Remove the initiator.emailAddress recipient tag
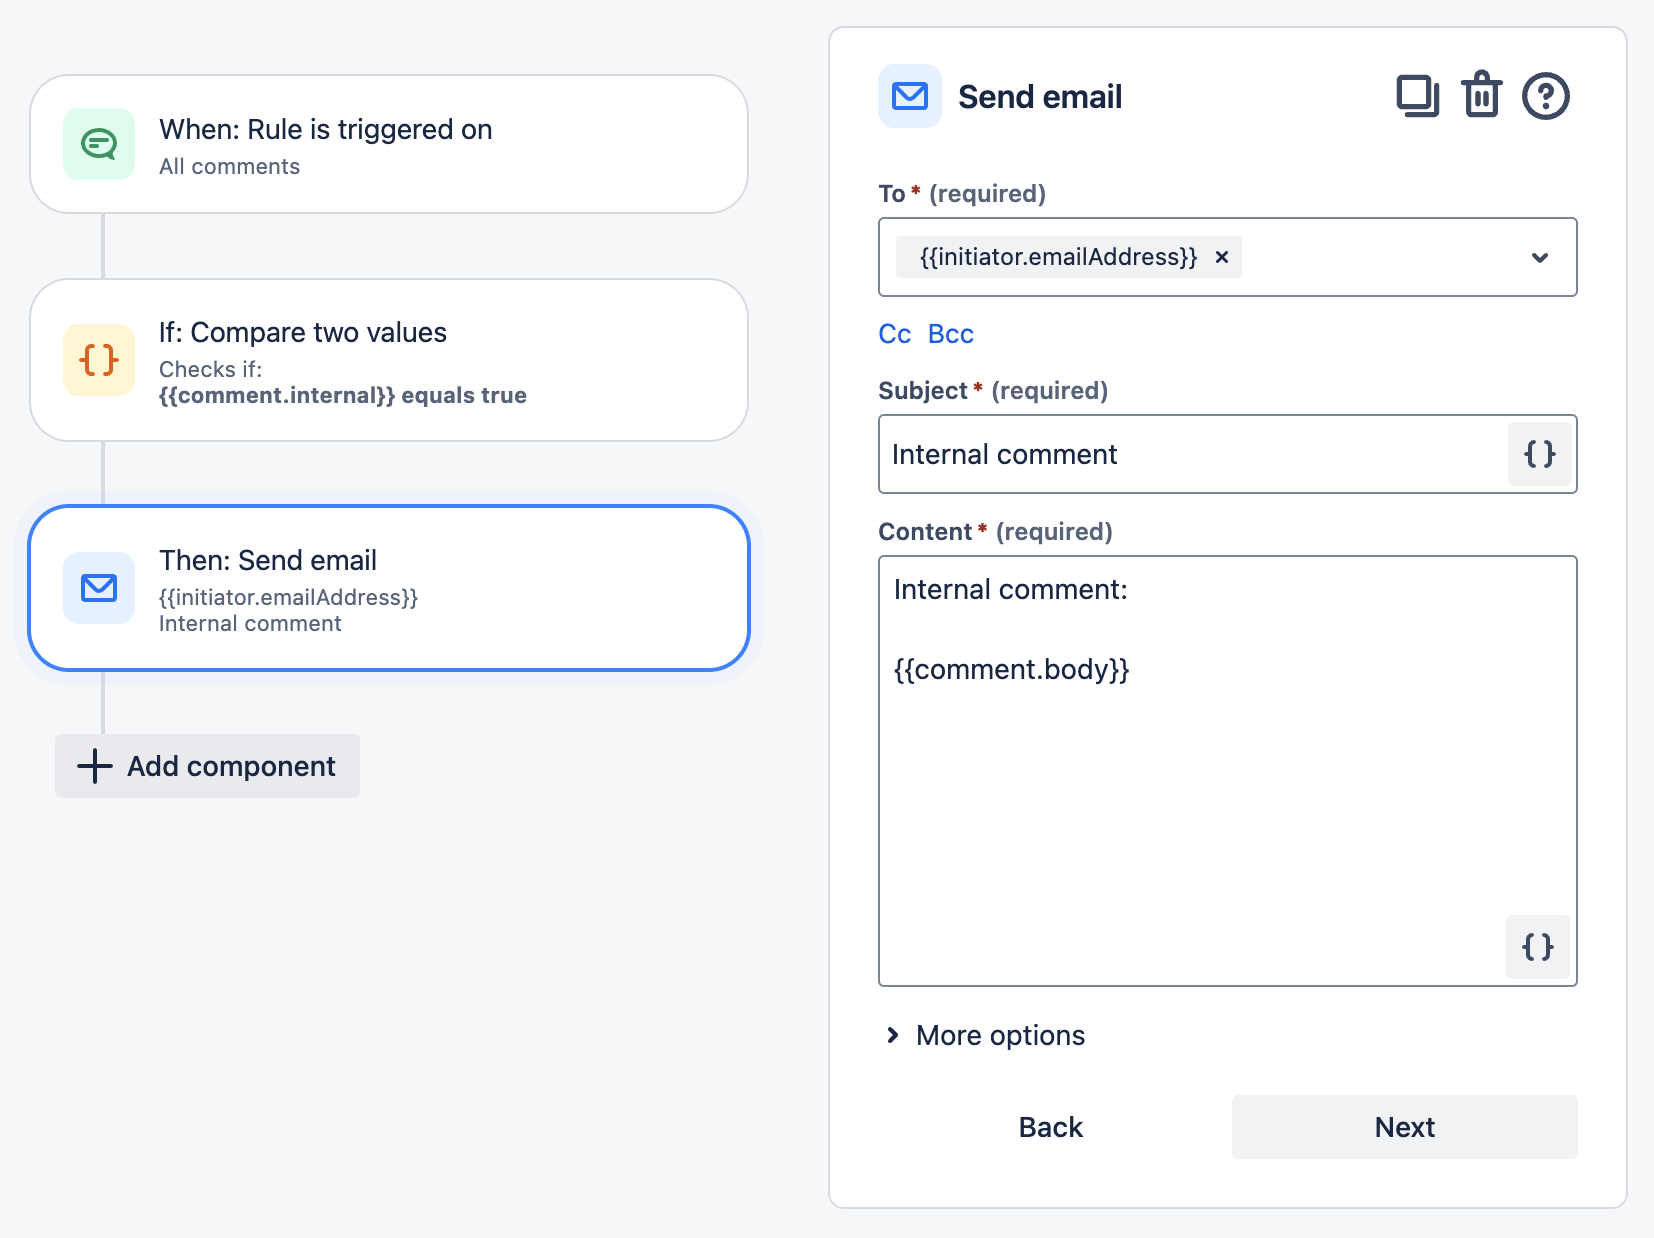1654x1238 pixels. pos(1221,257)
